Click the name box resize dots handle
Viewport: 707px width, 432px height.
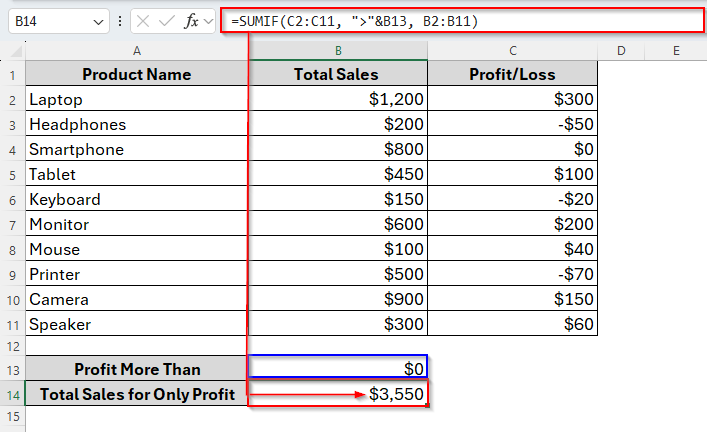[x=120, y=21]
